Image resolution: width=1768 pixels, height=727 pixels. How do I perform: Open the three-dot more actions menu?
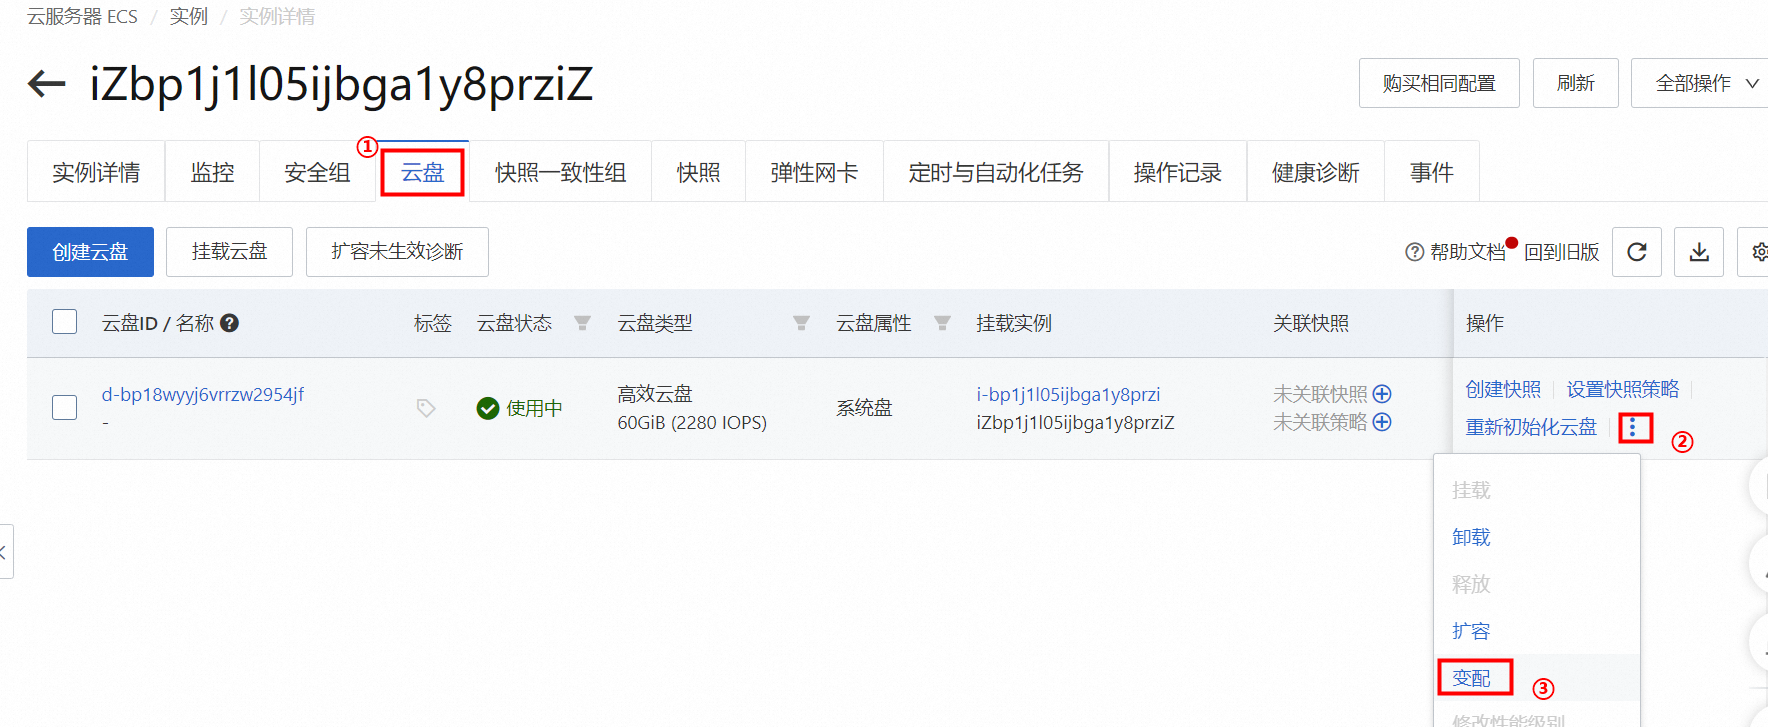(1633, 428)
